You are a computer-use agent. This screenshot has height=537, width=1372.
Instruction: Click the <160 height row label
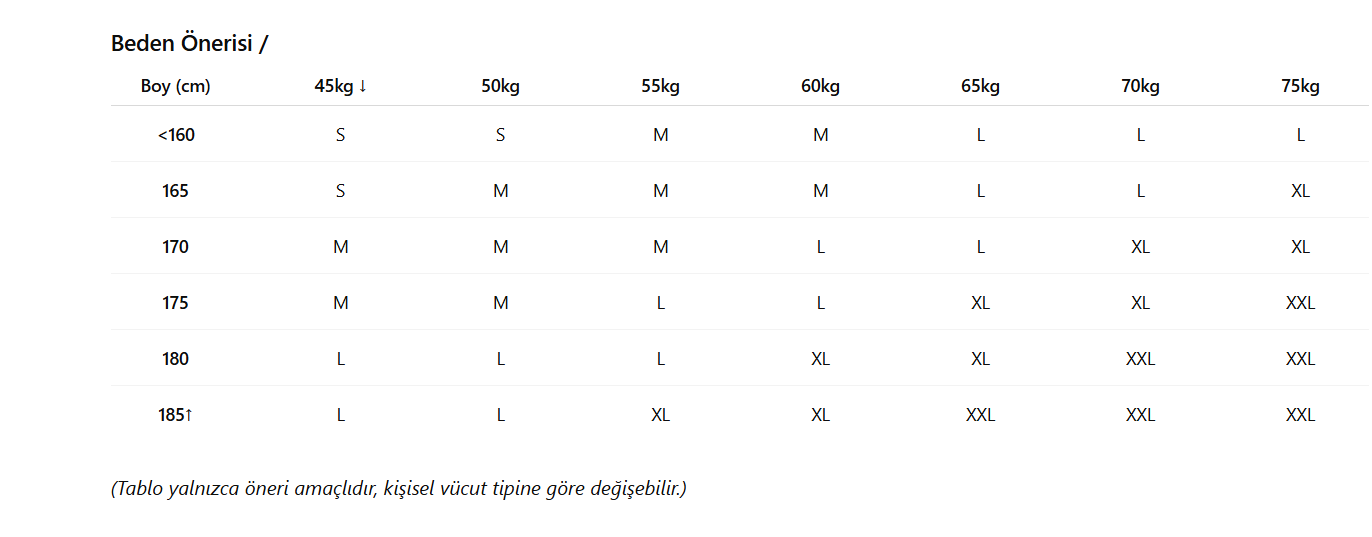point(176,135)
